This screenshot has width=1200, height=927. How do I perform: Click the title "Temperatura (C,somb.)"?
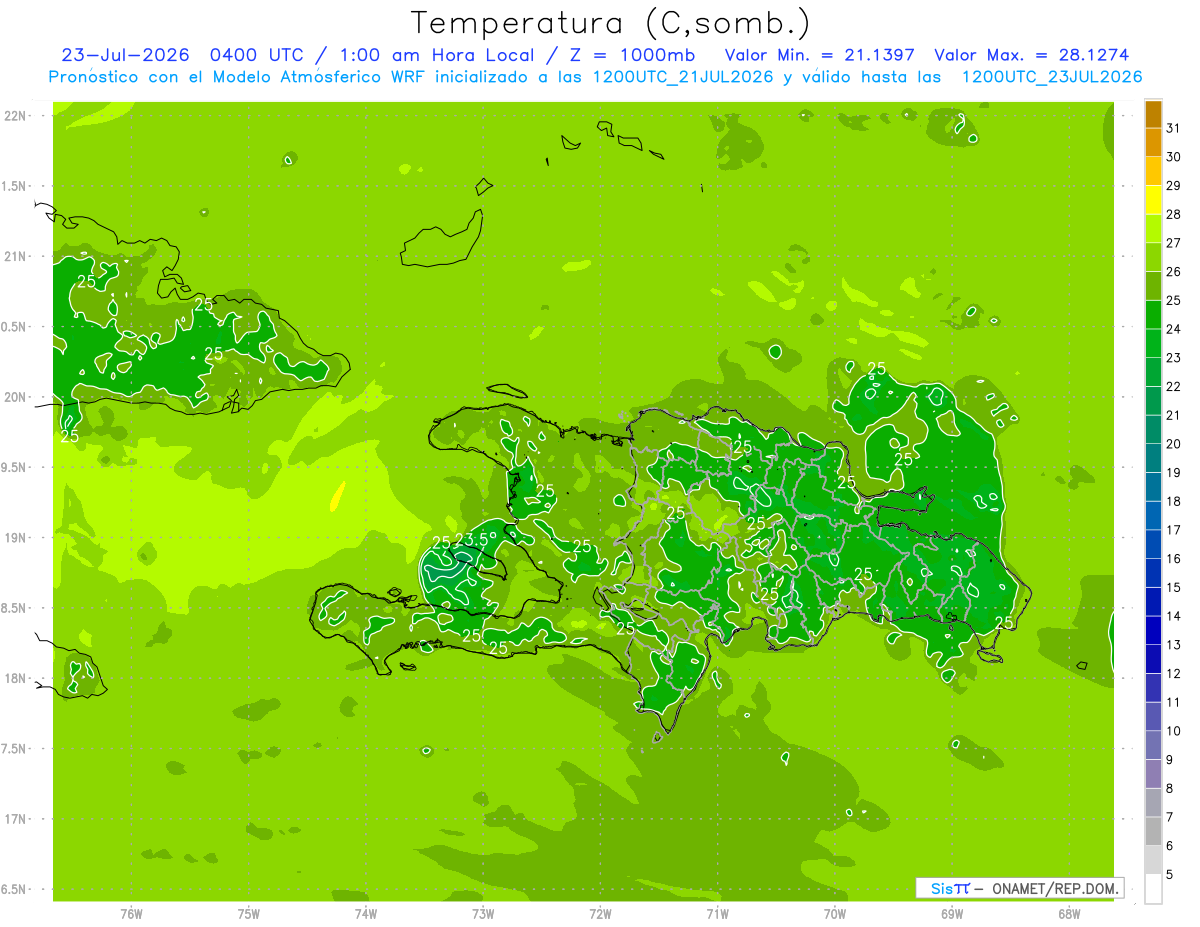pyautogui.click(x=610, y=23)
